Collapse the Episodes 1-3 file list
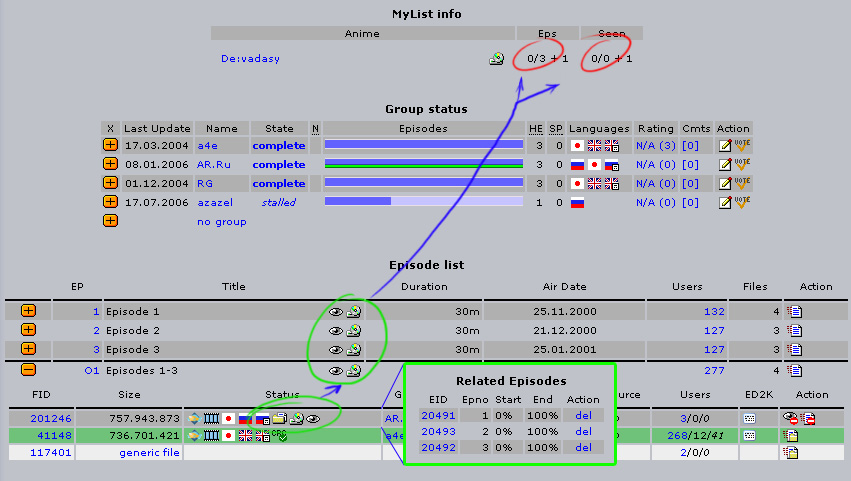The height and width of the screenshot is (481, 851). 28,369
